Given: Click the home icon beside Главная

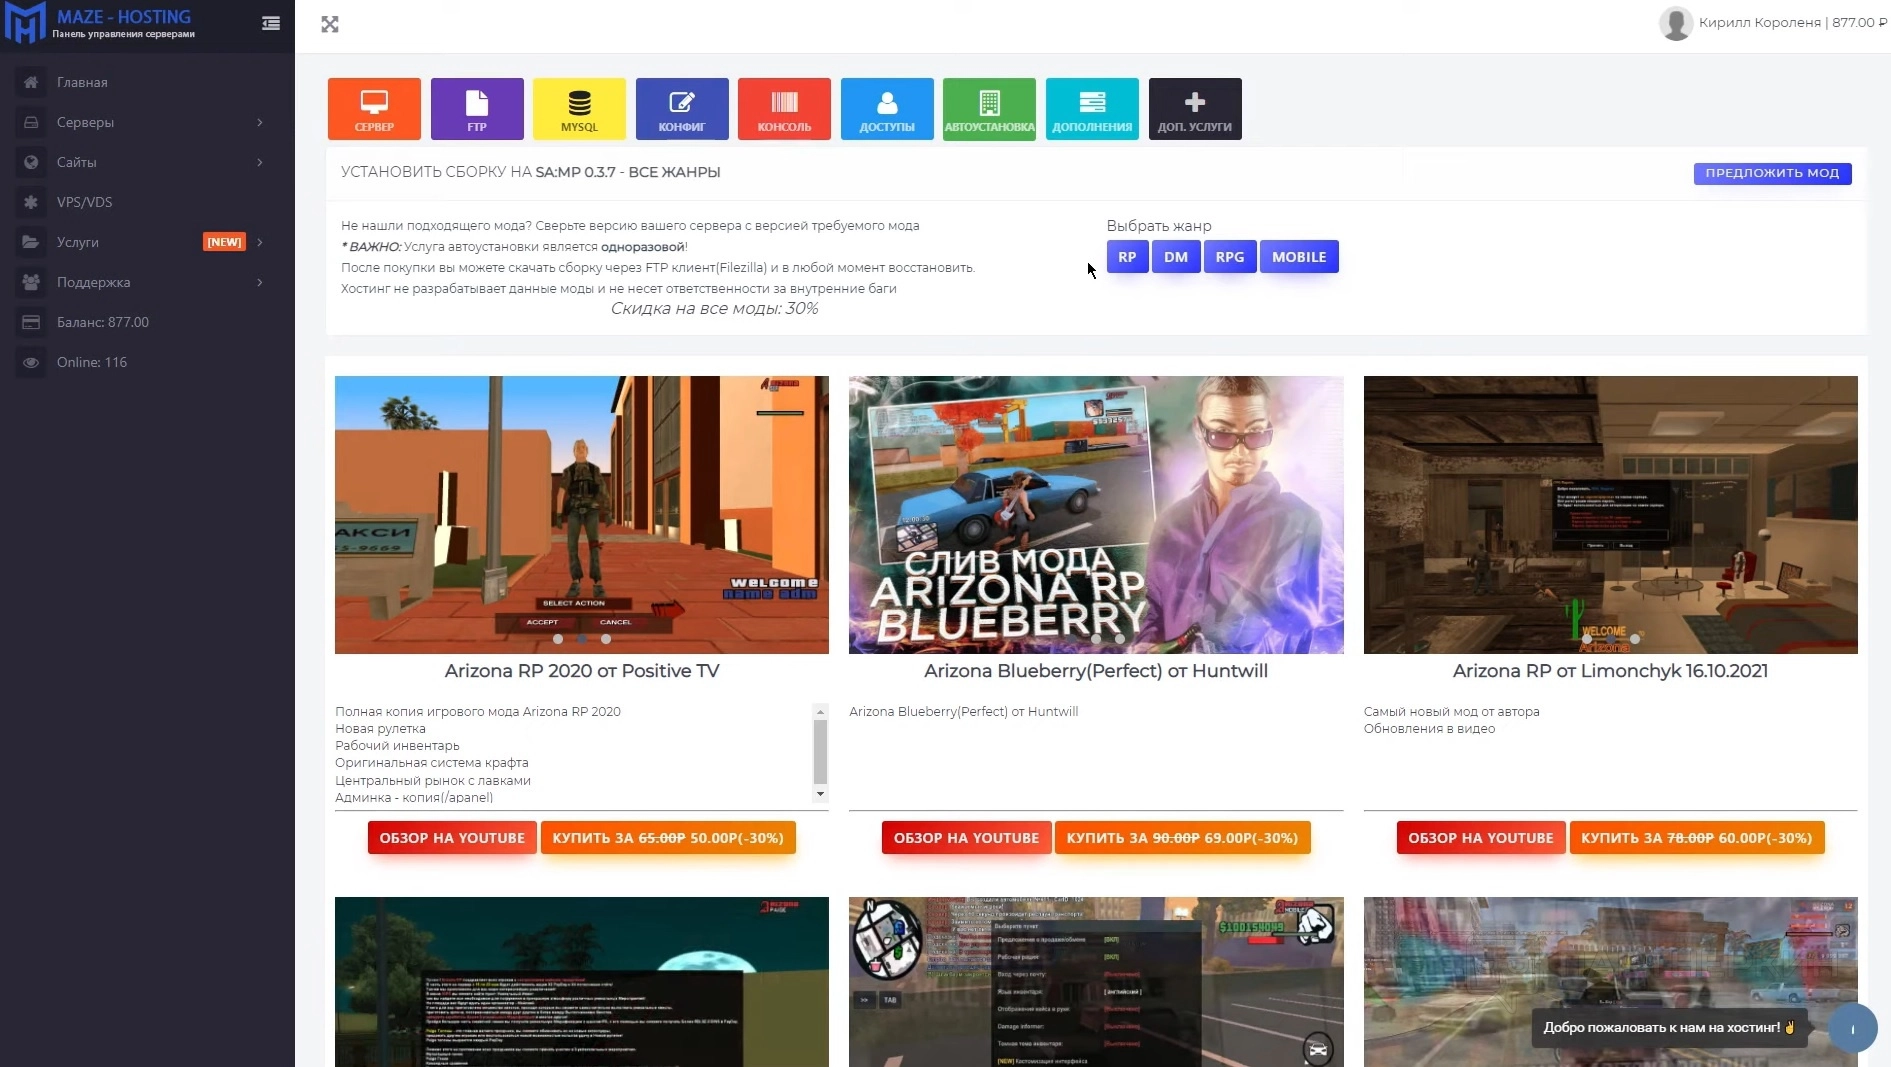Looking at the screenshot, I should point(31,82).
